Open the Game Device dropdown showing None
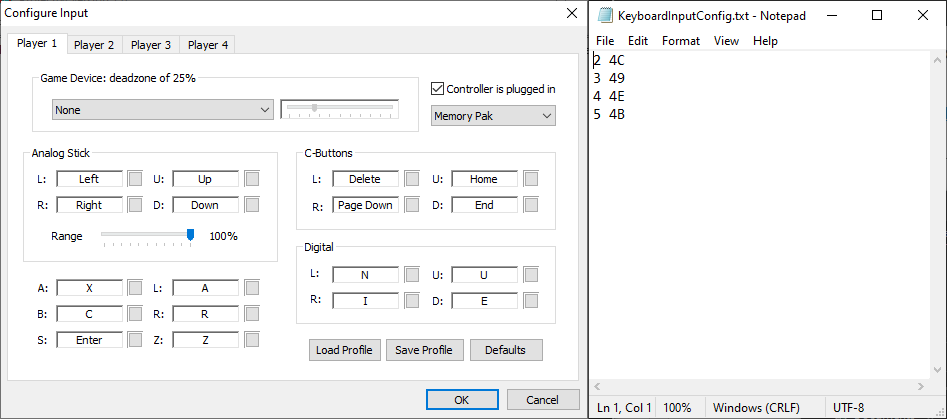The width and height of the screenshot is (947, 419). [163, 109]
